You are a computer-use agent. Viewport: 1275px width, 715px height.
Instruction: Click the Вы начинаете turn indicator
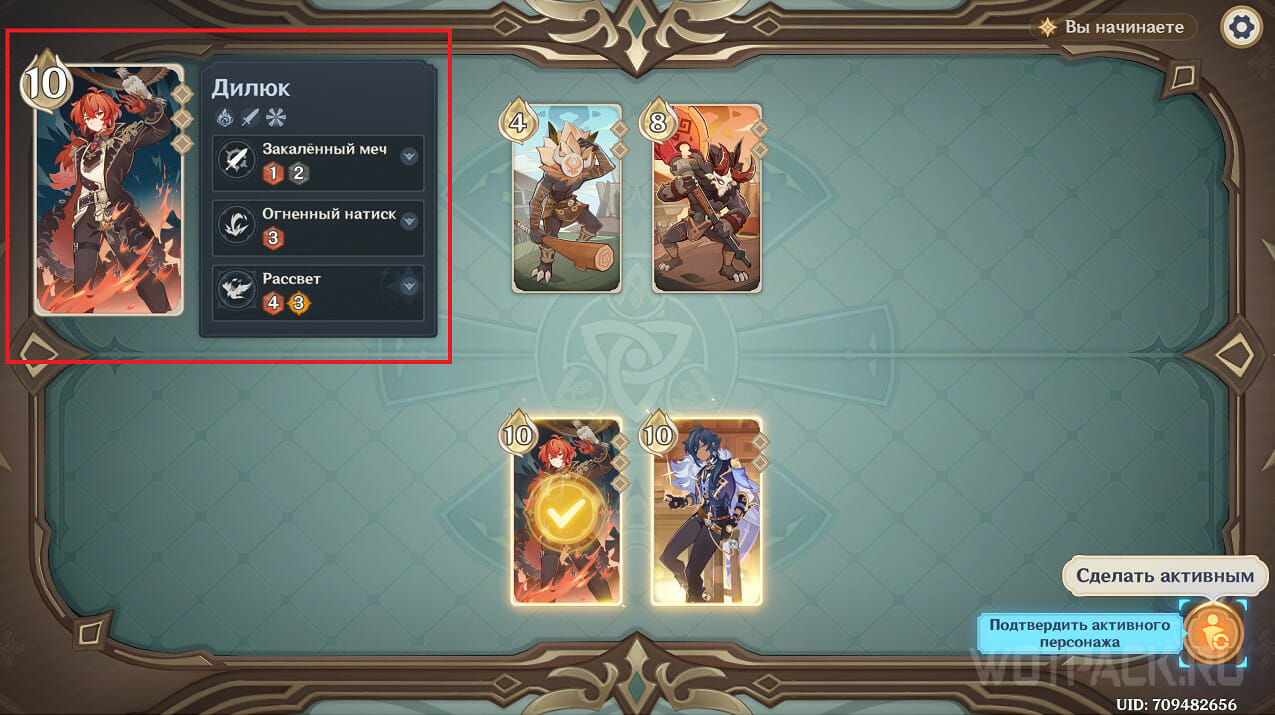point(1114,28)
